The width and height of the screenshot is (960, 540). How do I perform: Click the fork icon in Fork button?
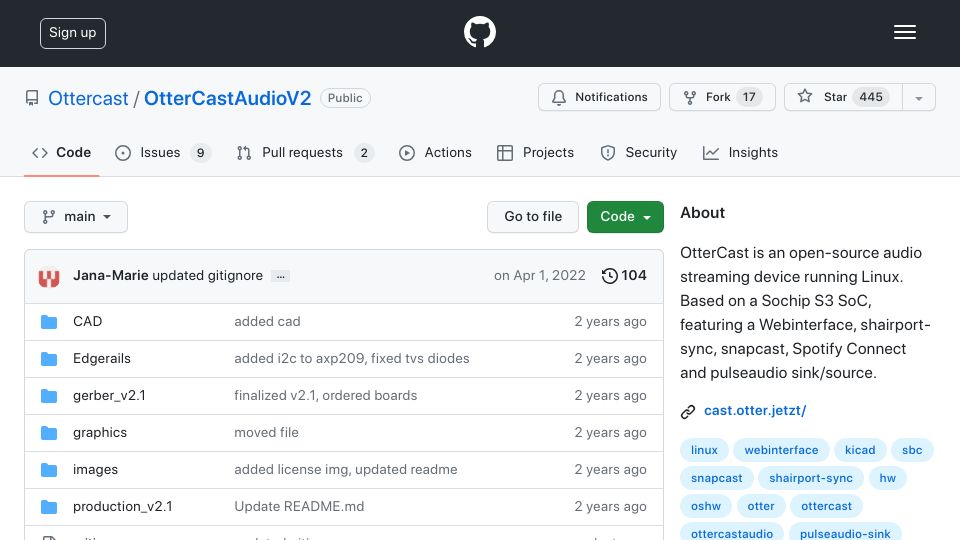pyautogui.click(x=689, y=97)
